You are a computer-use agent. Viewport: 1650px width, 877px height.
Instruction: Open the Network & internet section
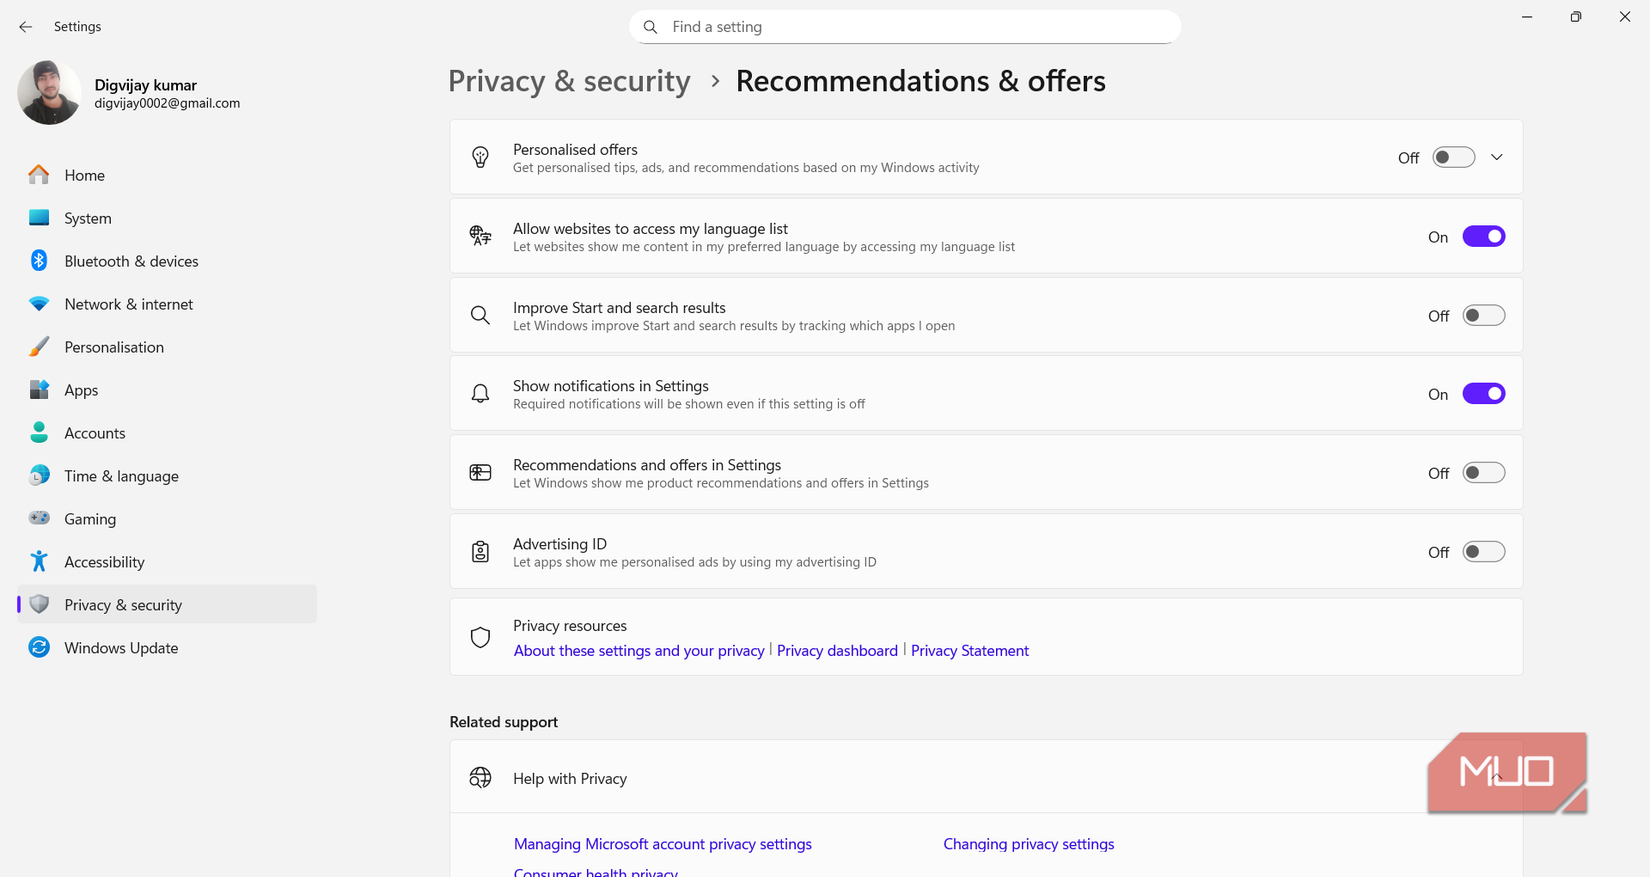coord(128,304)
